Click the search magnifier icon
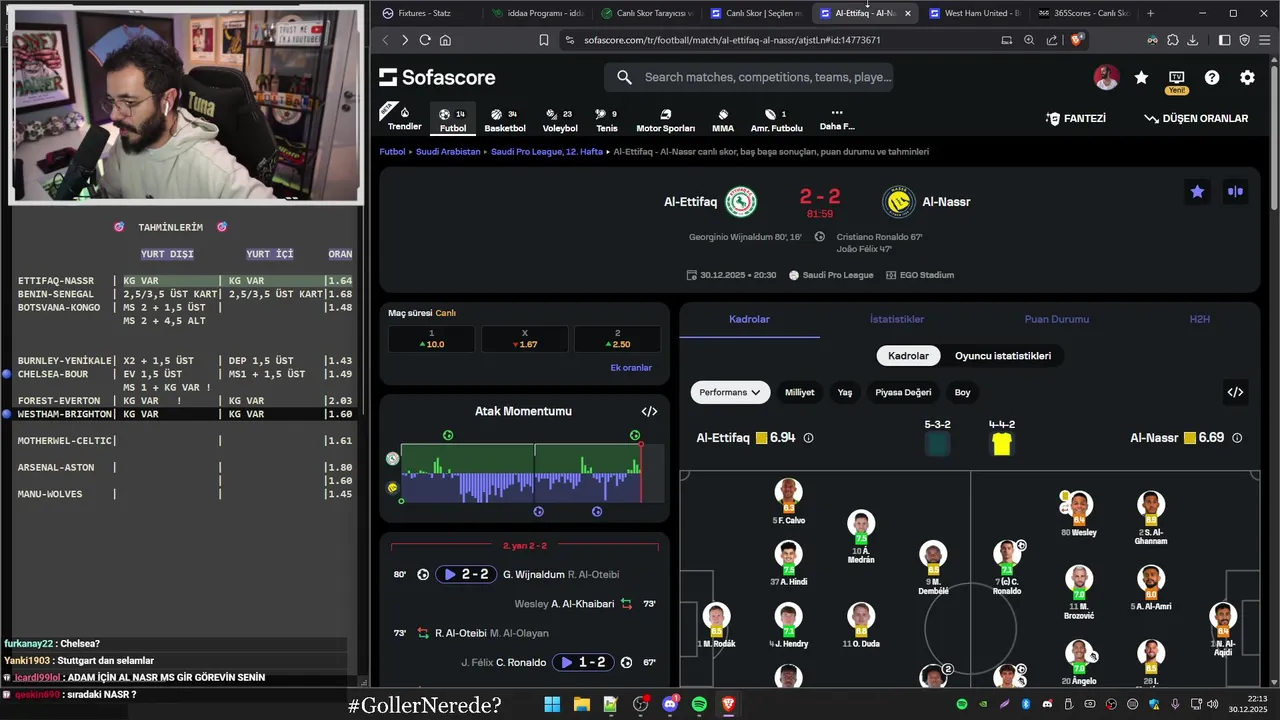Image resolution: width=1280 pixels, height=720 pixels. (x=624, y=77)
